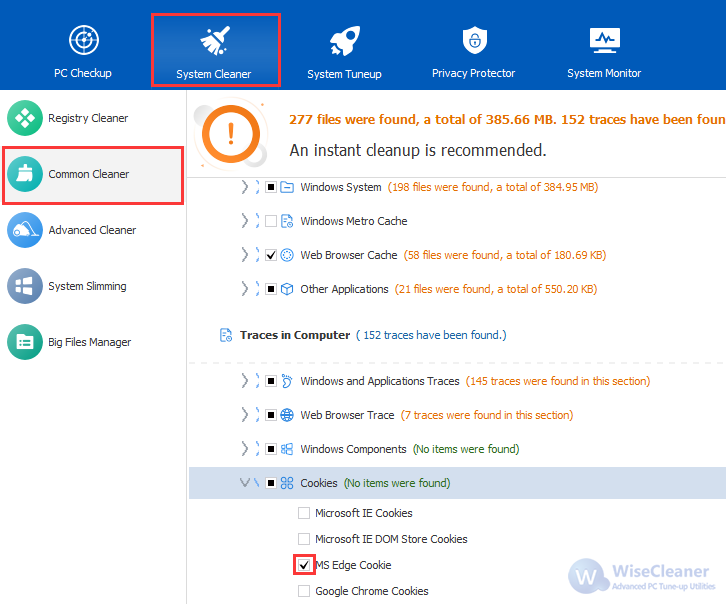
Task: Check Microsoft IE DOM Store Cookies checkbox
Action: 304,539
